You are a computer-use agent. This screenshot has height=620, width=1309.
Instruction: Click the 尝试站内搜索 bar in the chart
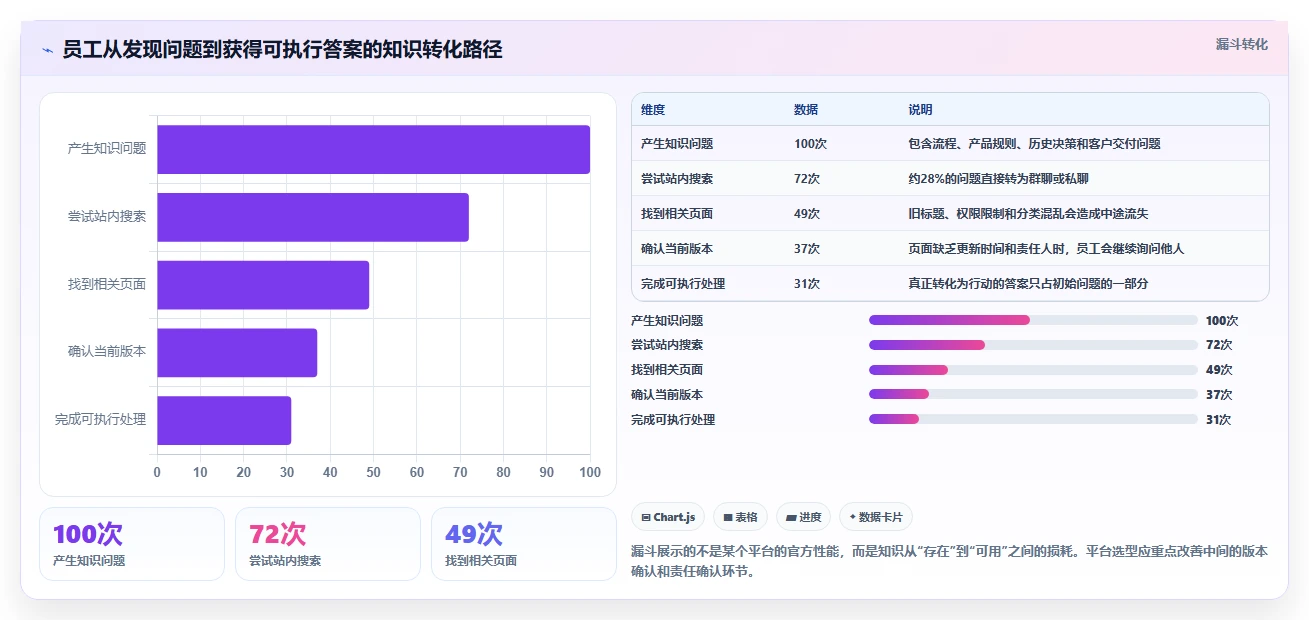click(x=313, y=217)
